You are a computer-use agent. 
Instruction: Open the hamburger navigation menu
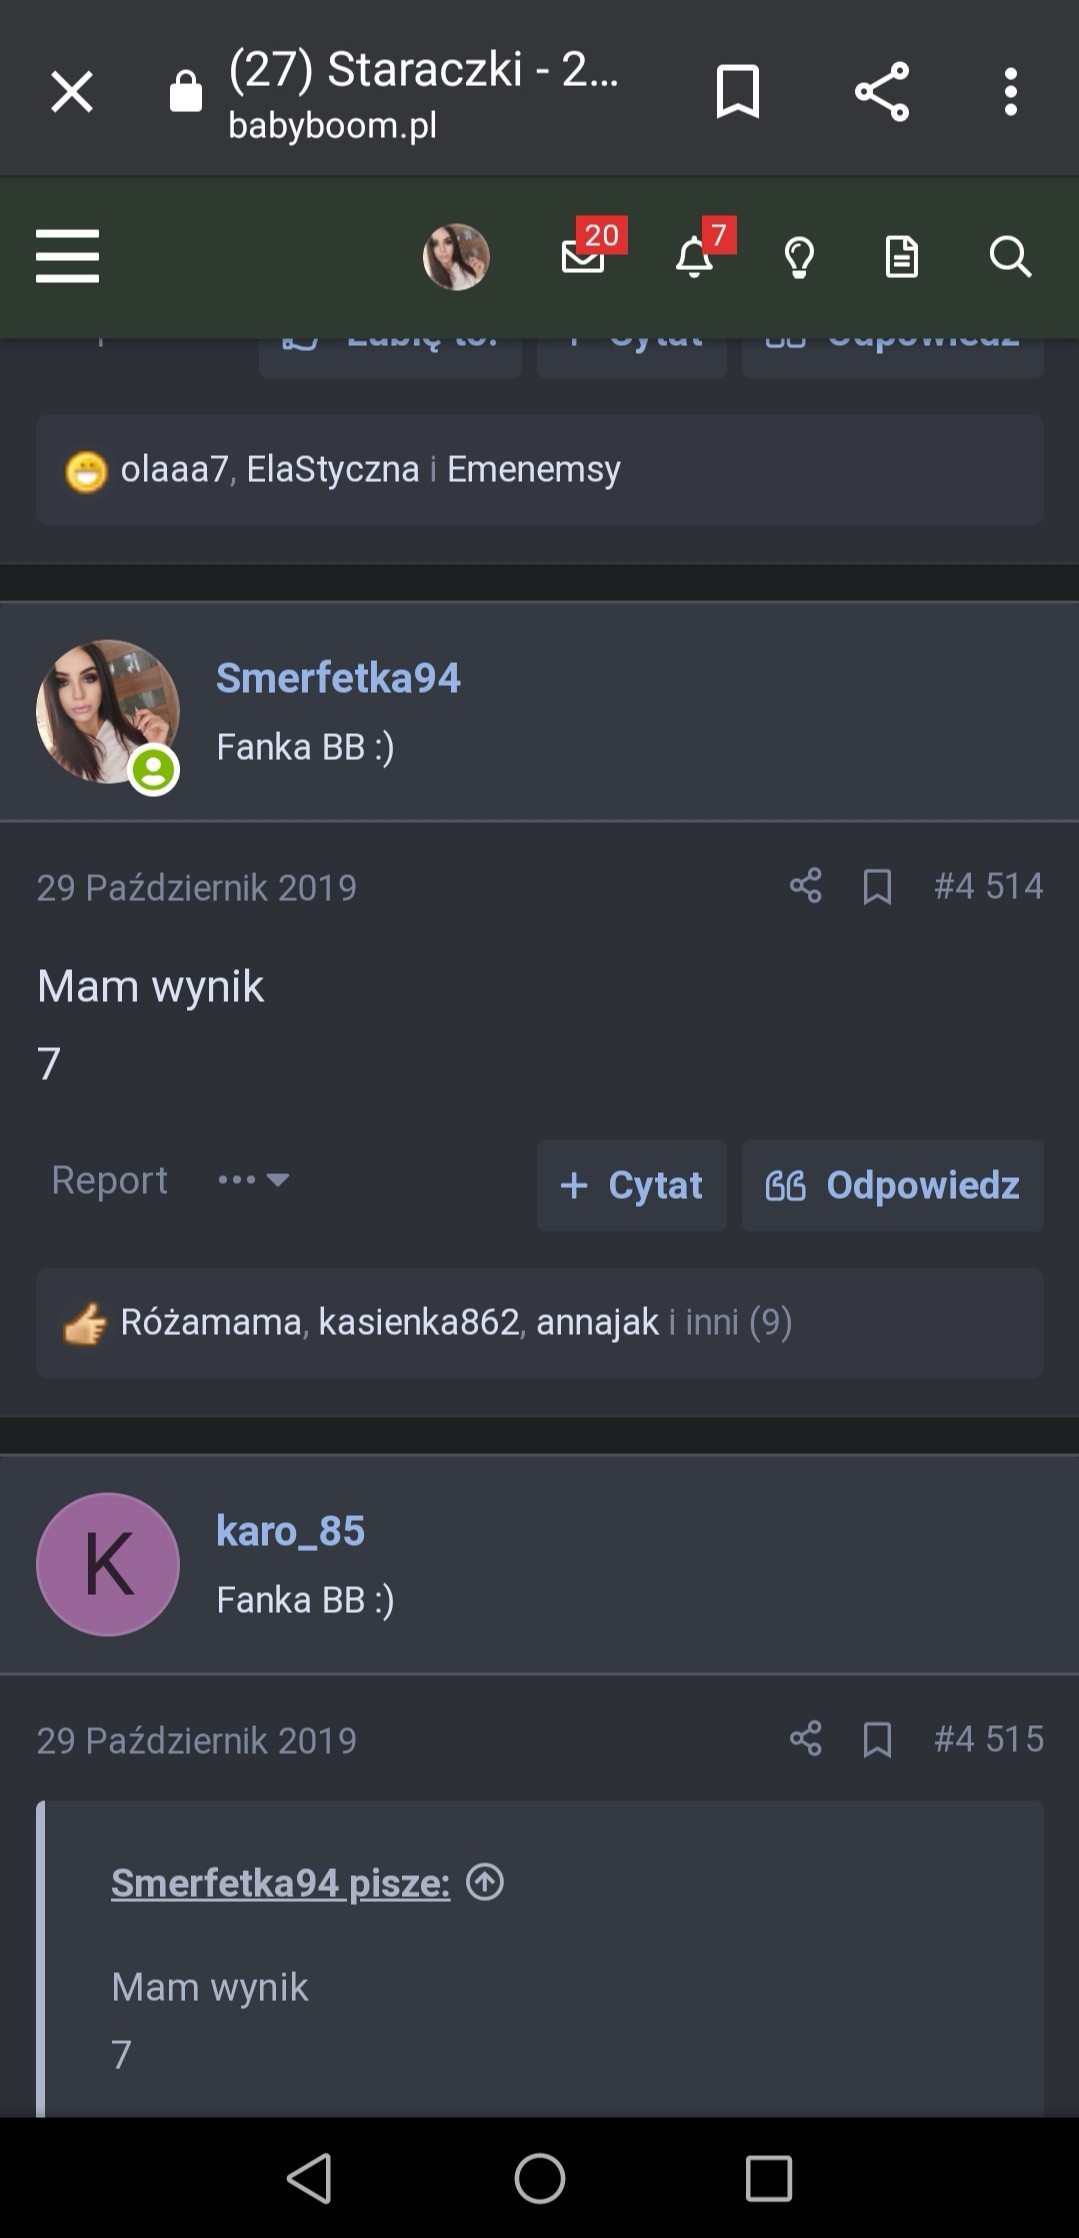(x=67, y=257)
